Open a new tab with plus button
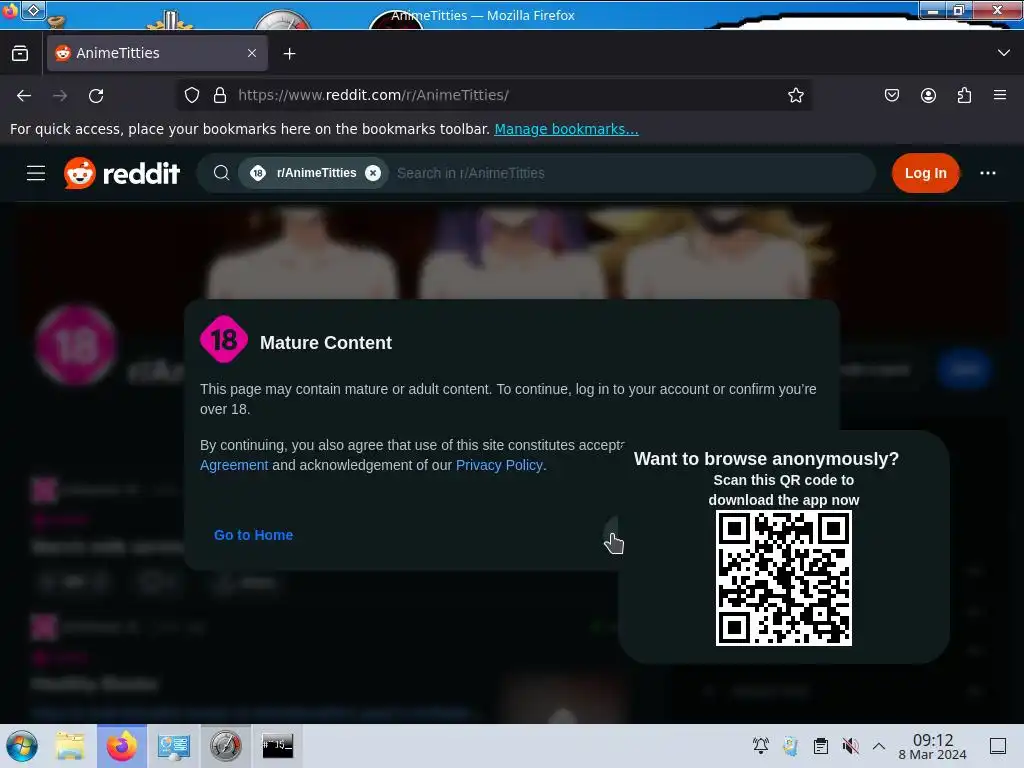 (x=289, y=54)
